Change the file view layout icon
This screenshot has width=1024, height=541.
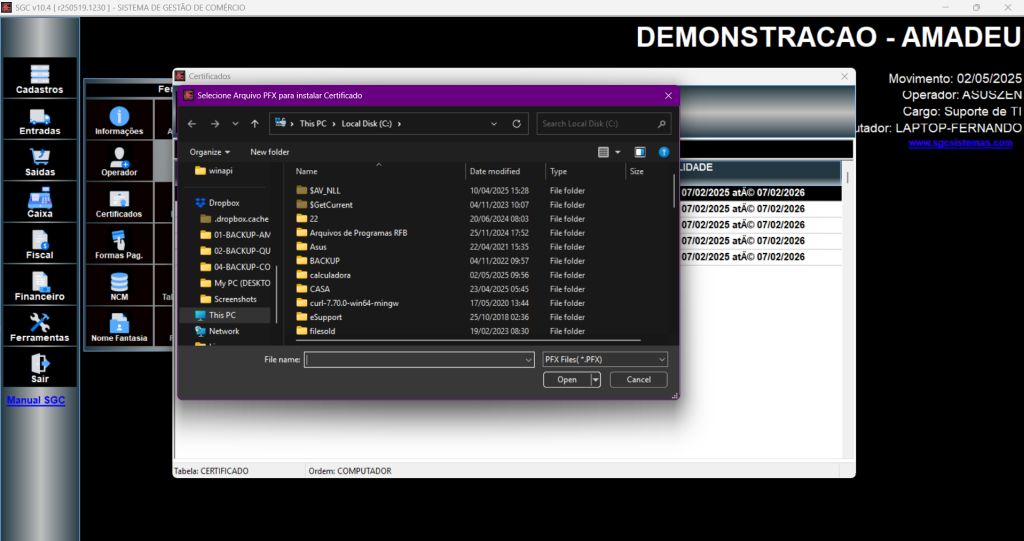point(603,152)
